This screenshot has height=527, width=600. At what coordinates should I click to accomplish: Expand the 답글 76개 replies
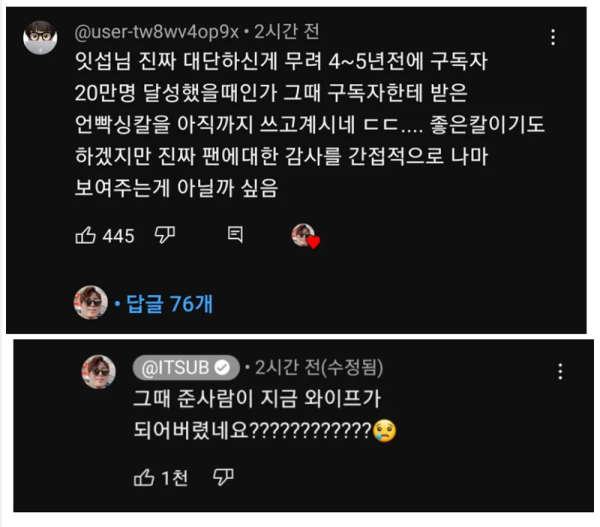click(x=169, y=304)
